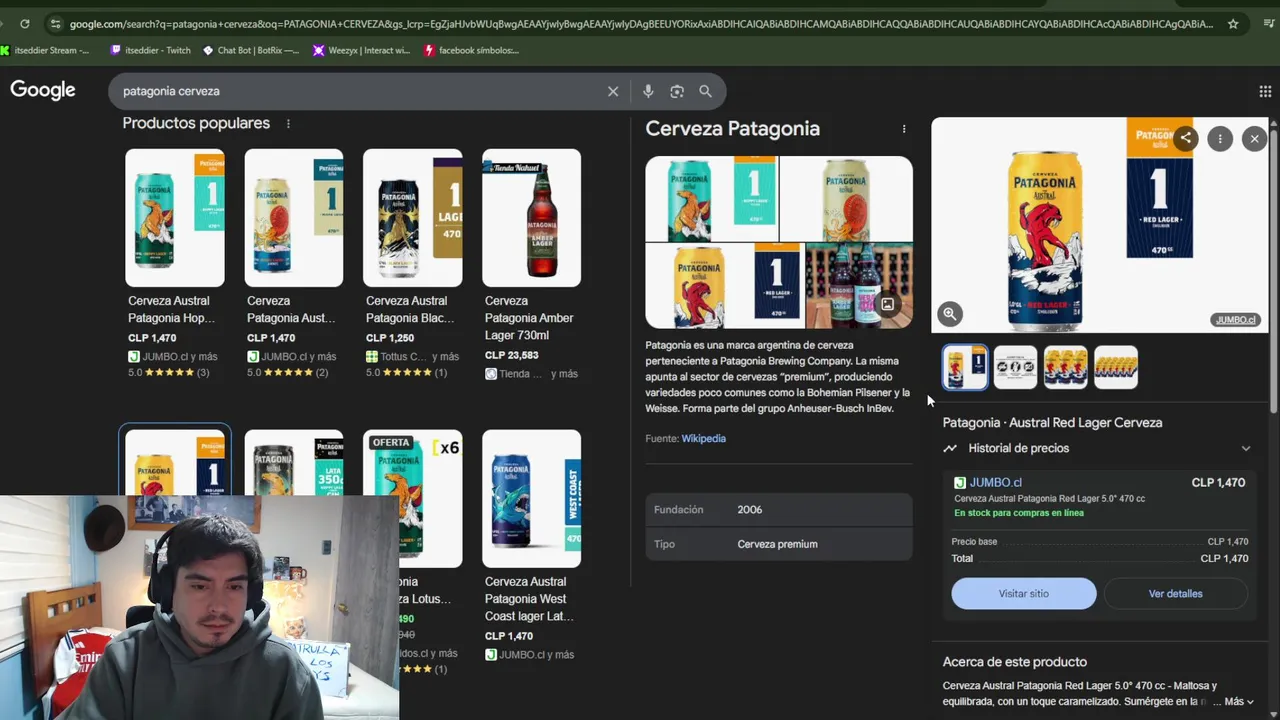This screenshot has height=720, width=1280.
Task: Click Visitar sitio button
Action: coord(1024,594)
